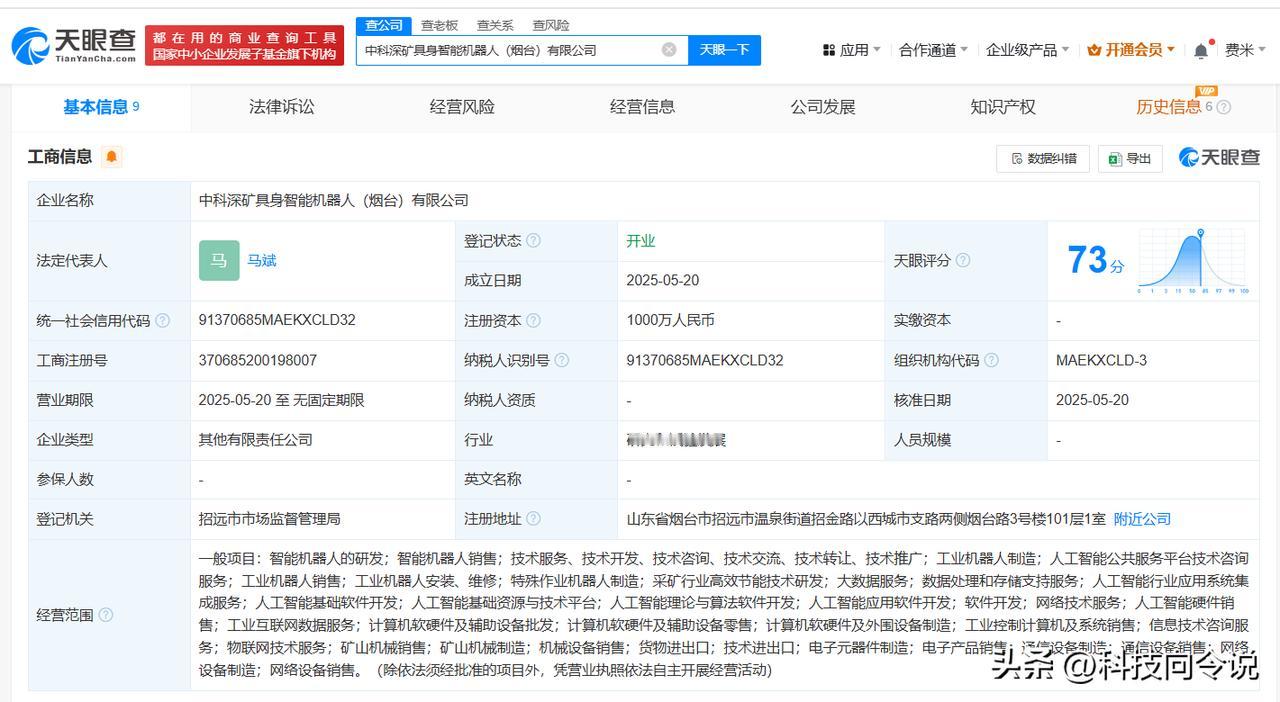The image size is (1280, 702).
Task: Switch to the 经营风险 tab
Action: (x=462, y=107)
